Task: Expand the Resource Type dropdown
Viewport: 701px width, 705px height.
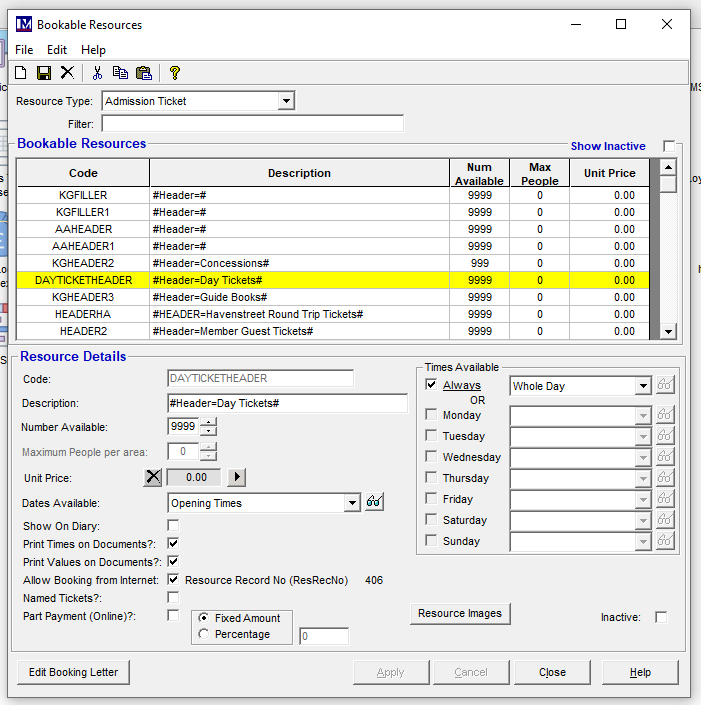Action: tap(286, 101)
